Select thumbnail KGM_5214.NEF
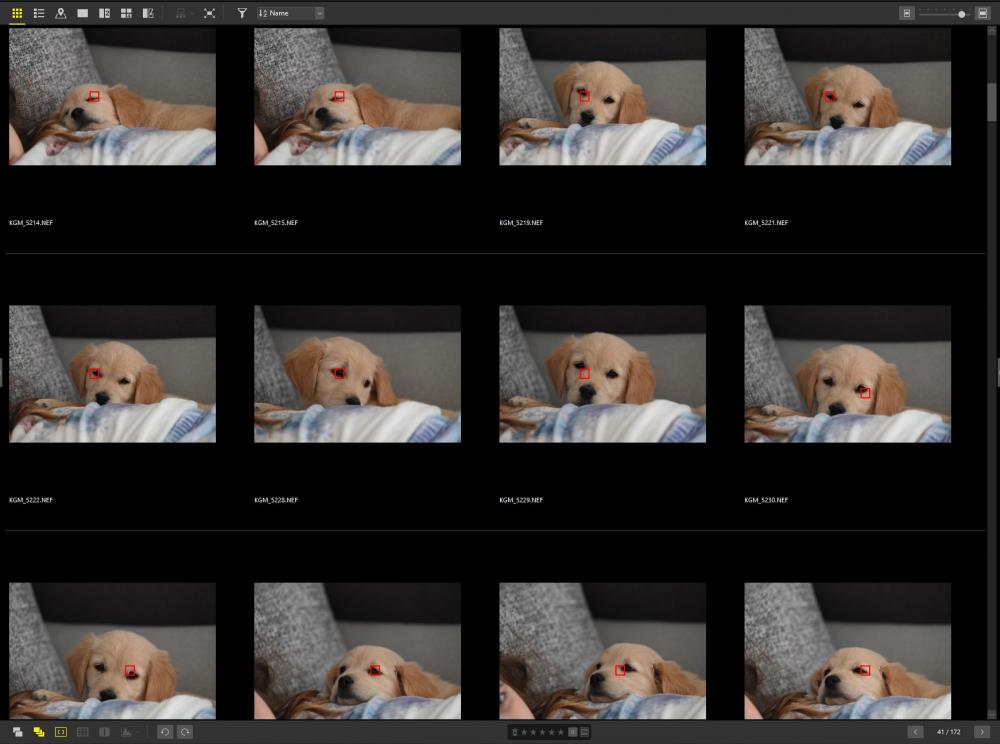Image resolution: width=1000 pixels, height=744 pixels. coord(112,96)
